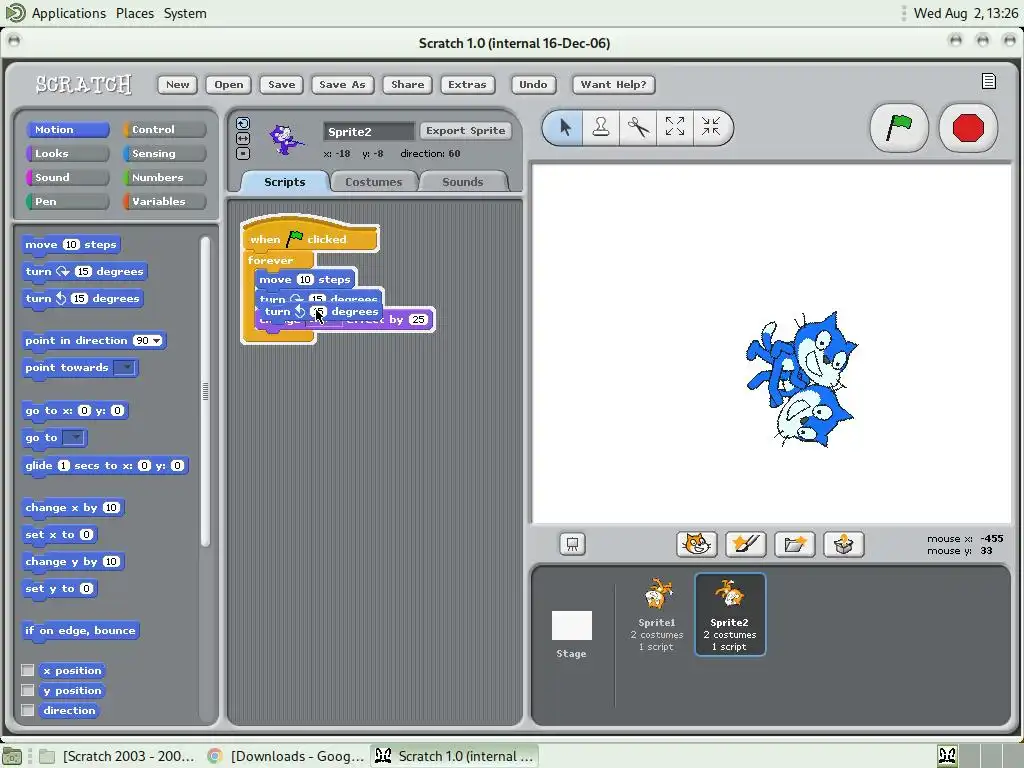
Task: Select the shrink sprite tool
Action: tap(711, 127)
